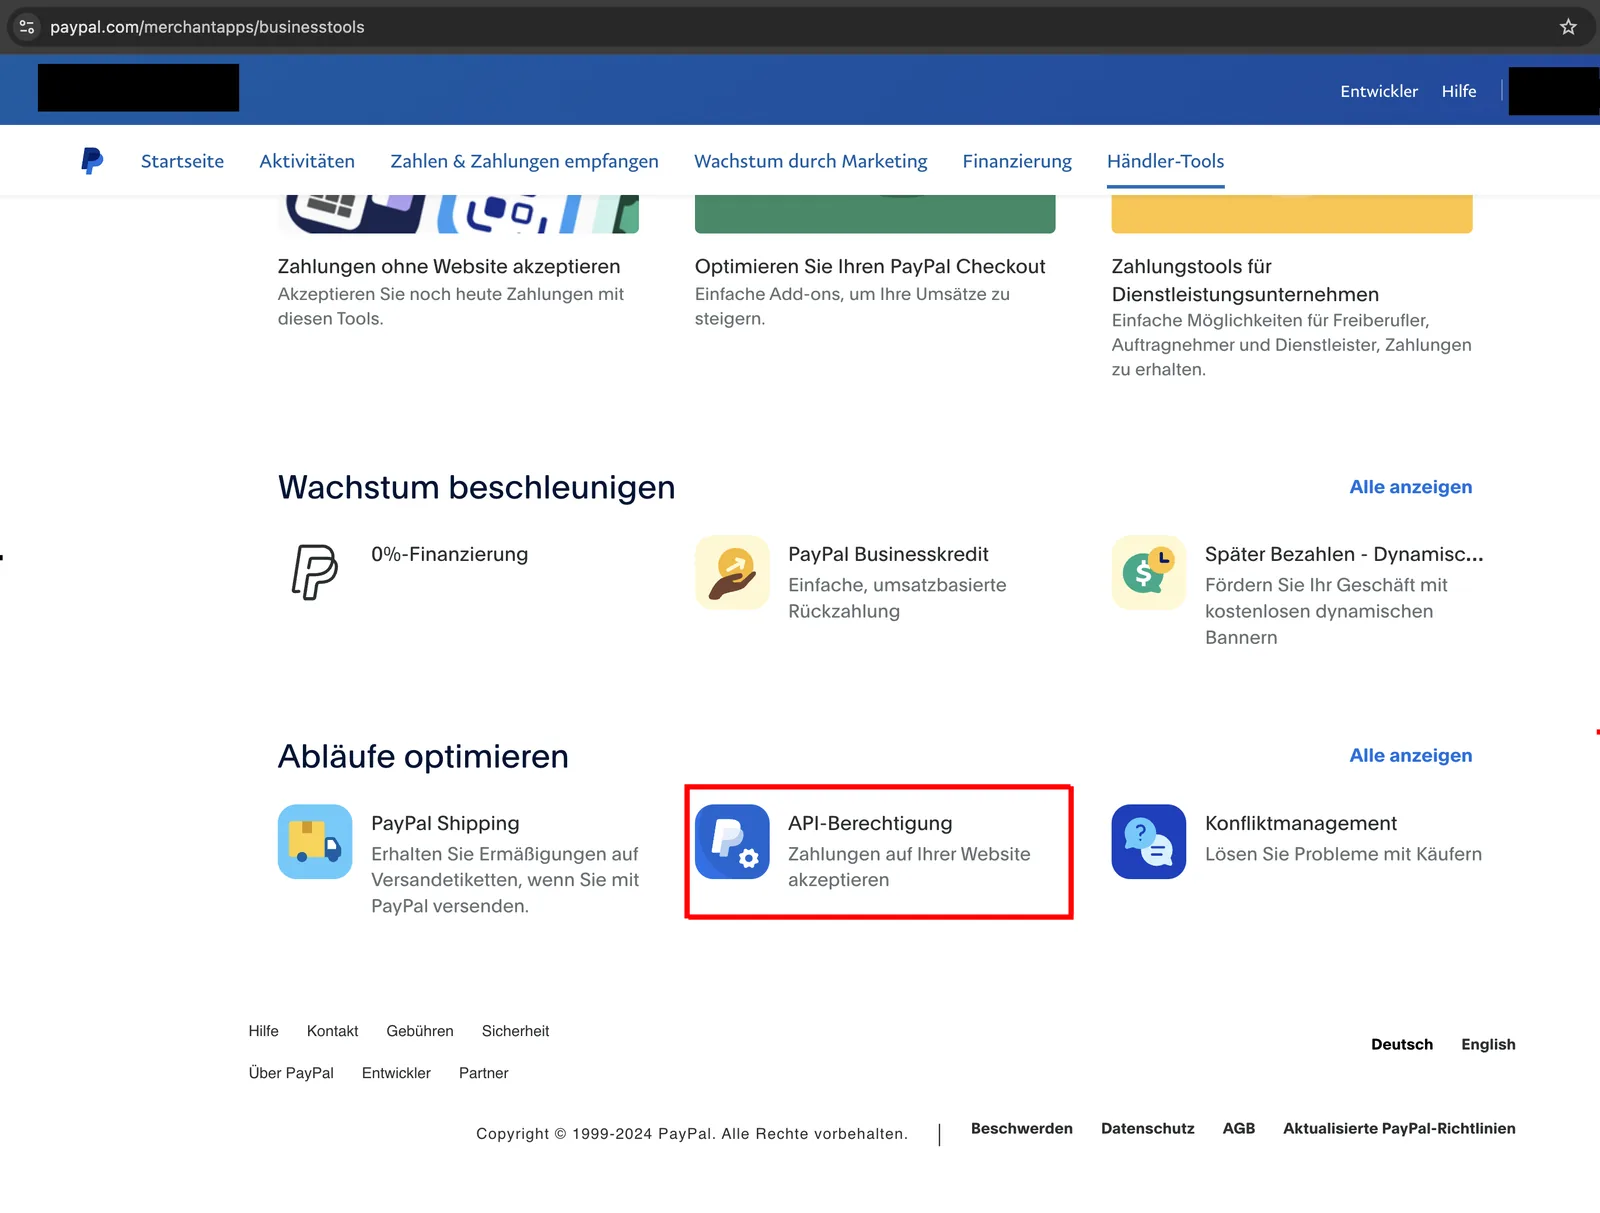Open Beschwerden footer link
This screenshot has width=1600, height=1213.
pos(1021,1128)
